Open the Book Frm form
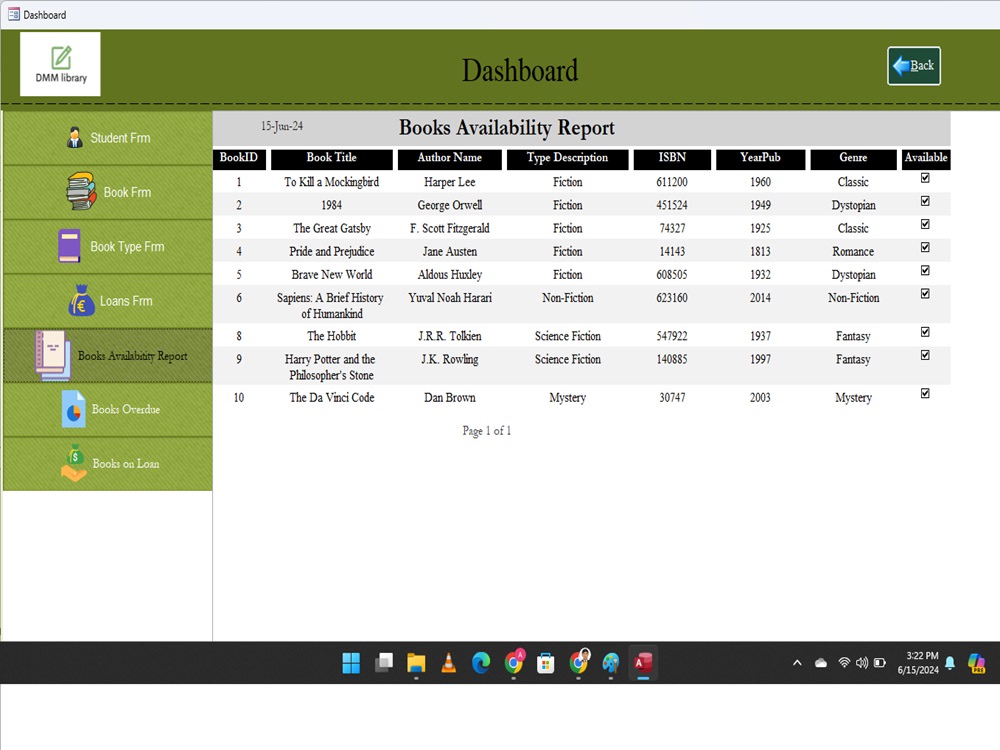The height and width of the screenshot is (750, 1000). pyautogui.click(x=108, y=192)
